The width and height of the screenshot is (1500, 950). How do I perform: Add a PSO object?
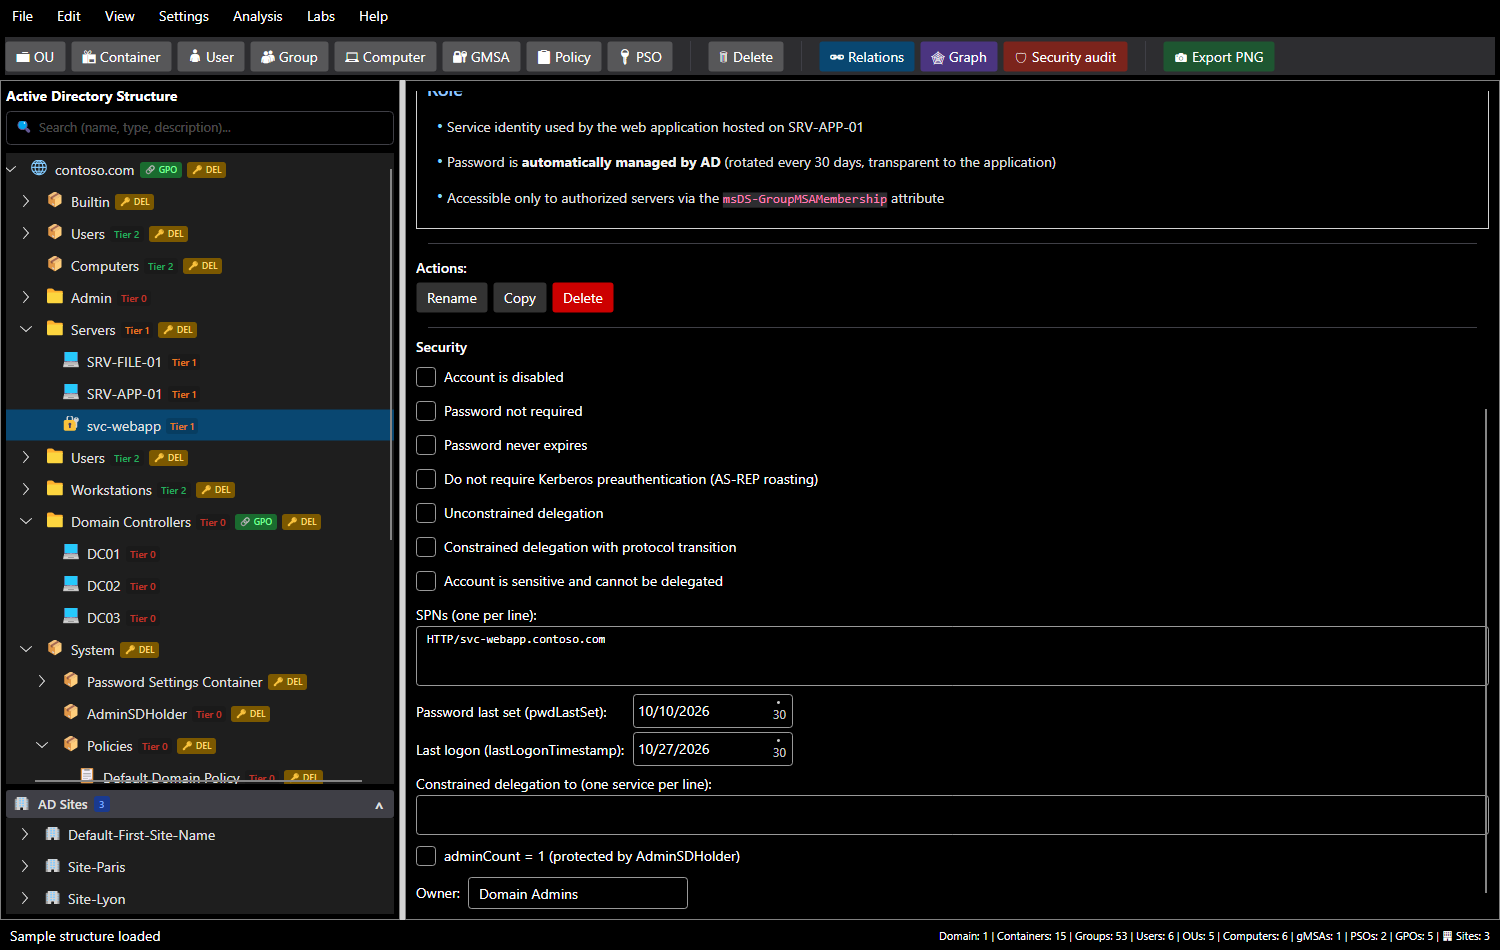pos(640,57)
